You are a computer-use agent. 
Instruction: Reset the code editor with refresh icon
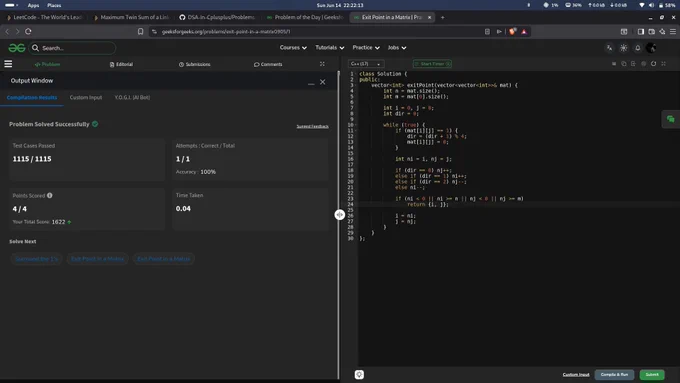click(x=653, y=64)
